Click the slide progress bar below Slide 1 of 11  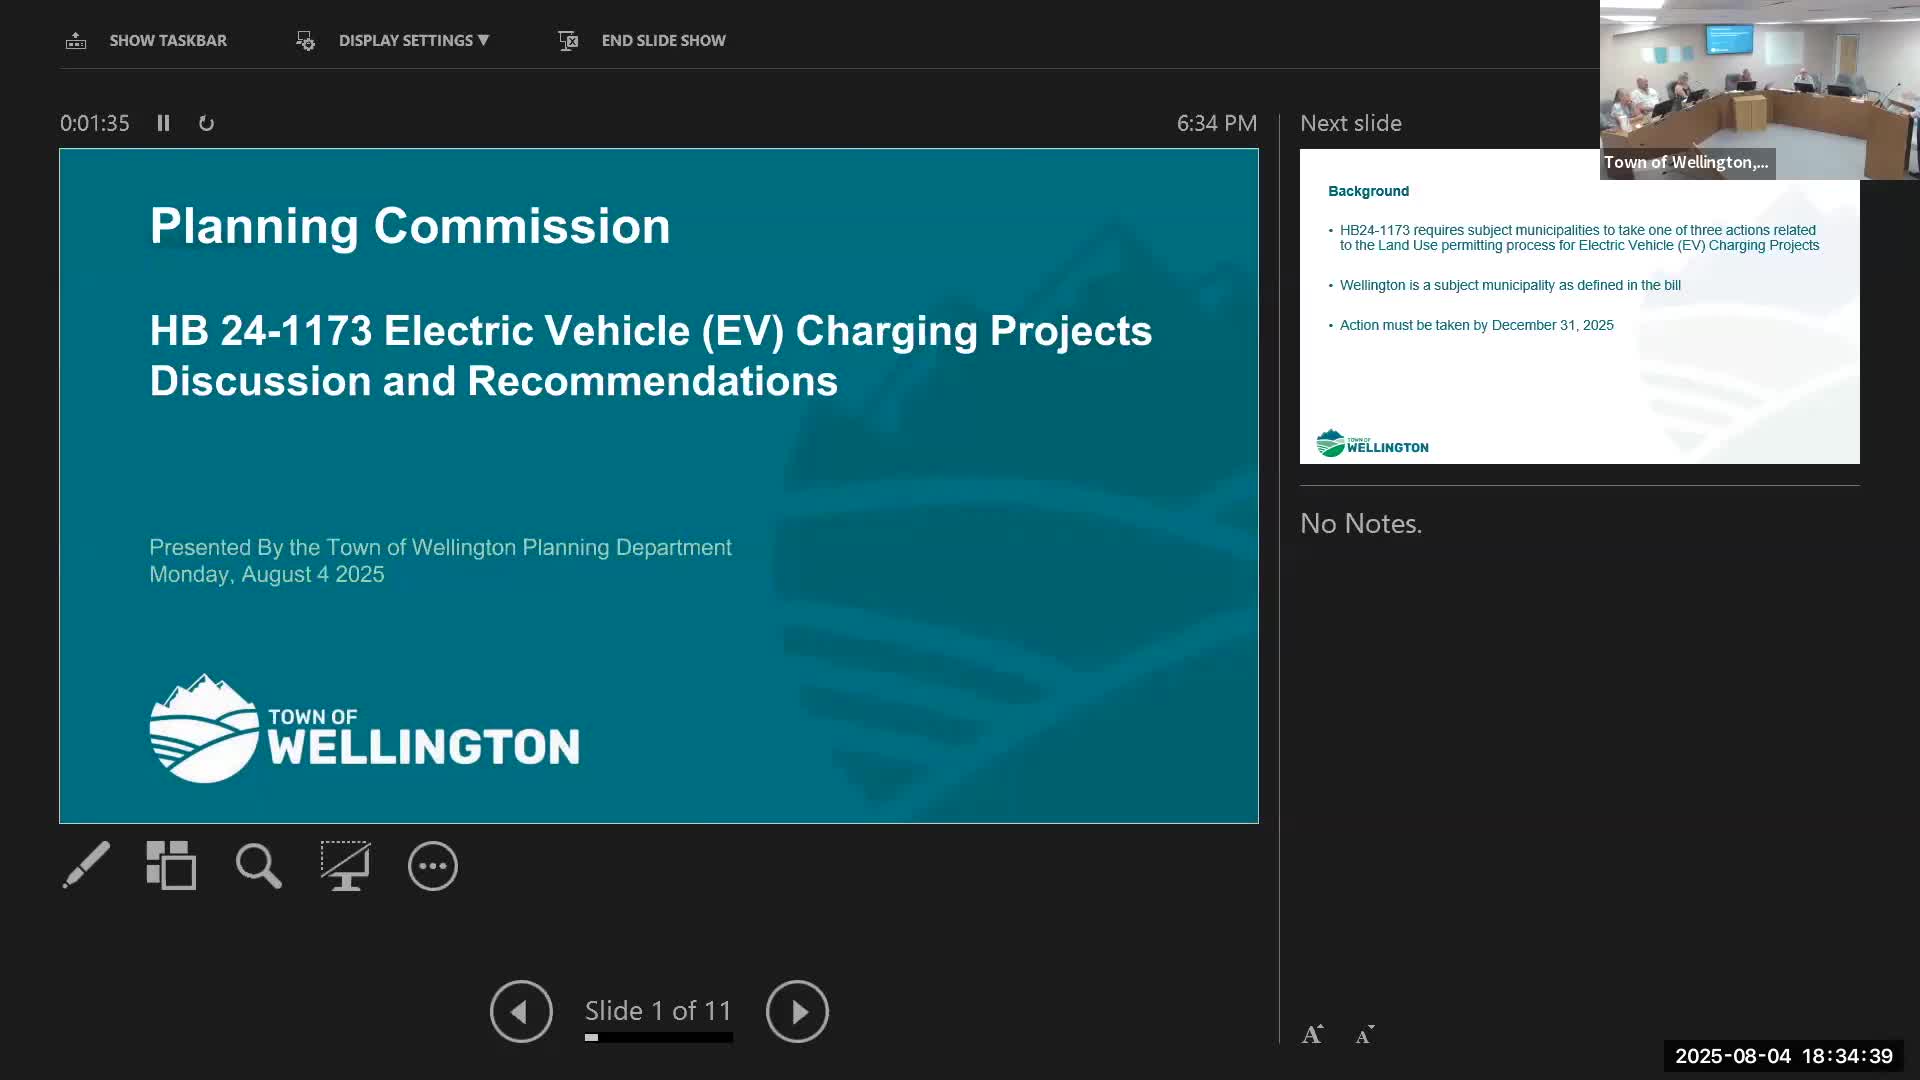[x=658, y=1038]
